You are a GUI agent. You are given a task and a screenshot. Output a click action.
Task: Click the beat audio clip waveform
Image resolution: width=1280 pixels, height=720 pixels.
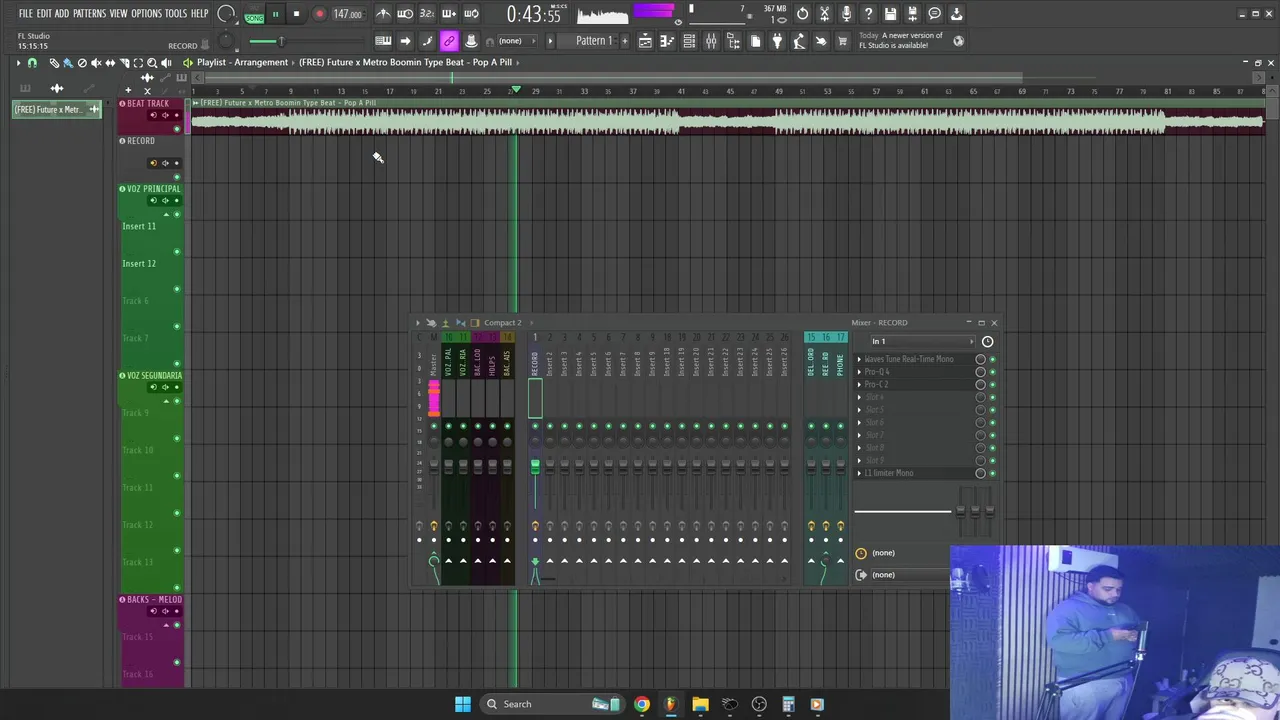click(727, 122)
